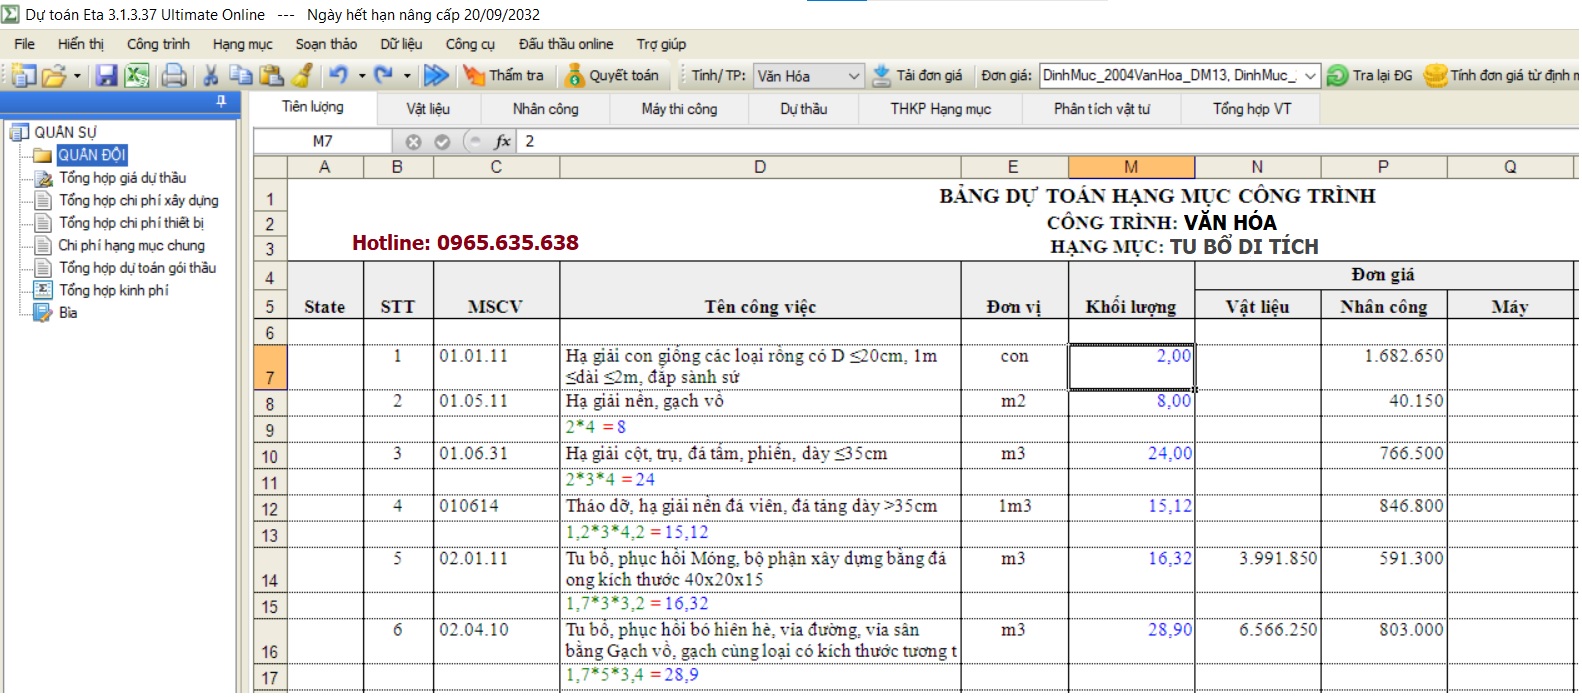Switch to the Phân tích vật tư tab
Screen dimensions: 1582x697
pos(1101,109)
